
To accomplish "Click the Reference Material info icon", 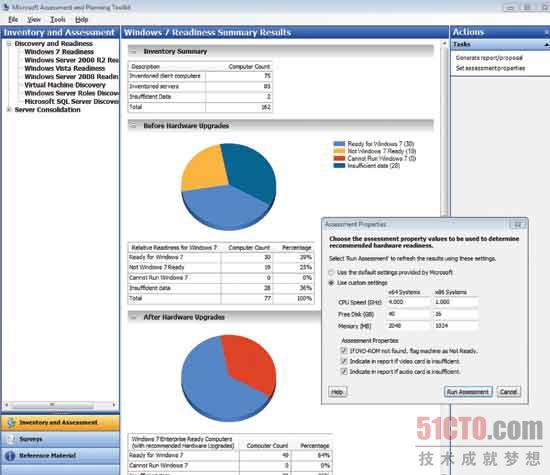I will coord(10,456).
